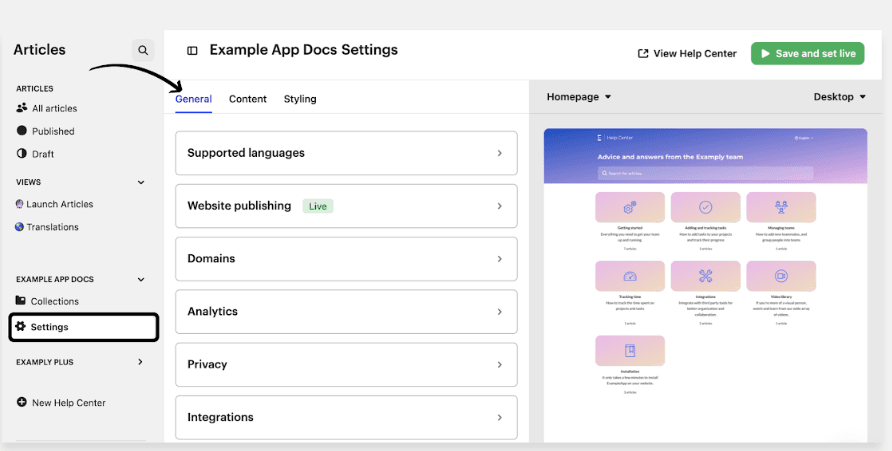This screenshot has width=892, height=451.
Task: Click the Video library card icon in preview
Action: 781,276
